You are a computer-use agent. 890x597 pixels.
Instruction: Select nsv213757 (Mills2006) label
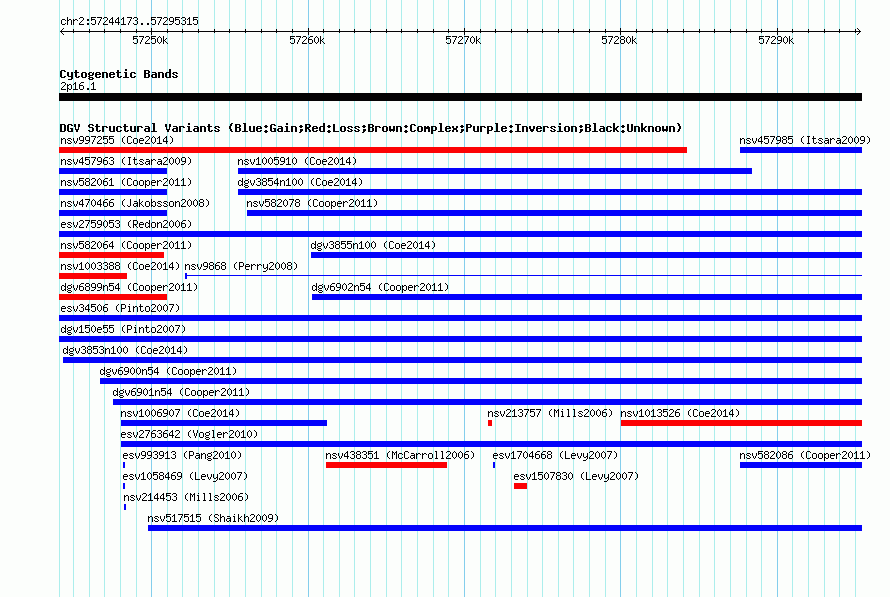coord(550,413)
